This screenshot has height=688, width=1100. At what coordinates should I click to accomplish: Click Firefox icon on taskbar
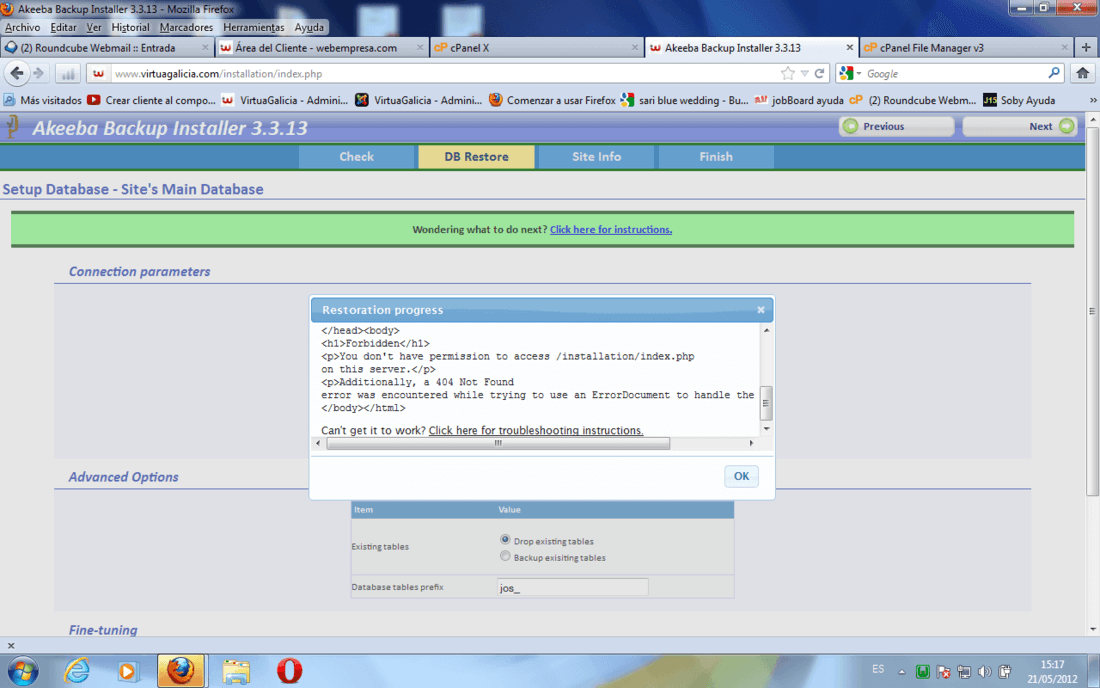pyautogui.click(x=181, y=671)
